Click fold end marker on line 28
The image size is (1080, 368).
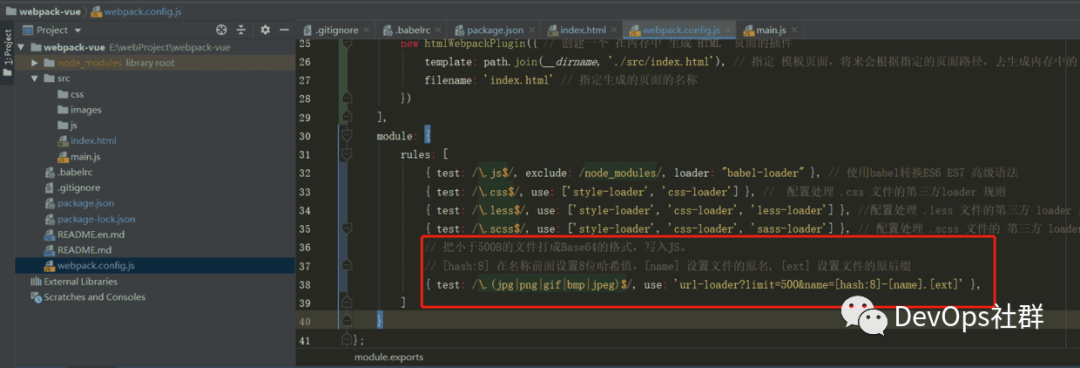pos(347,98)
